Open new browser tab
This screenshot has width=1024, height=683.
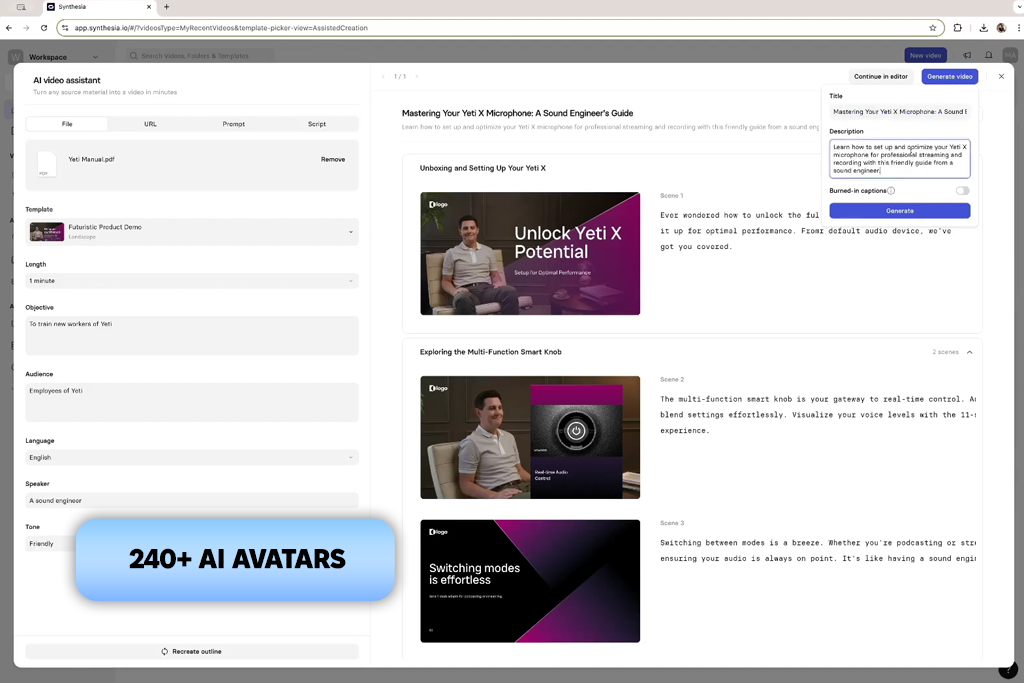coord(167,7)
